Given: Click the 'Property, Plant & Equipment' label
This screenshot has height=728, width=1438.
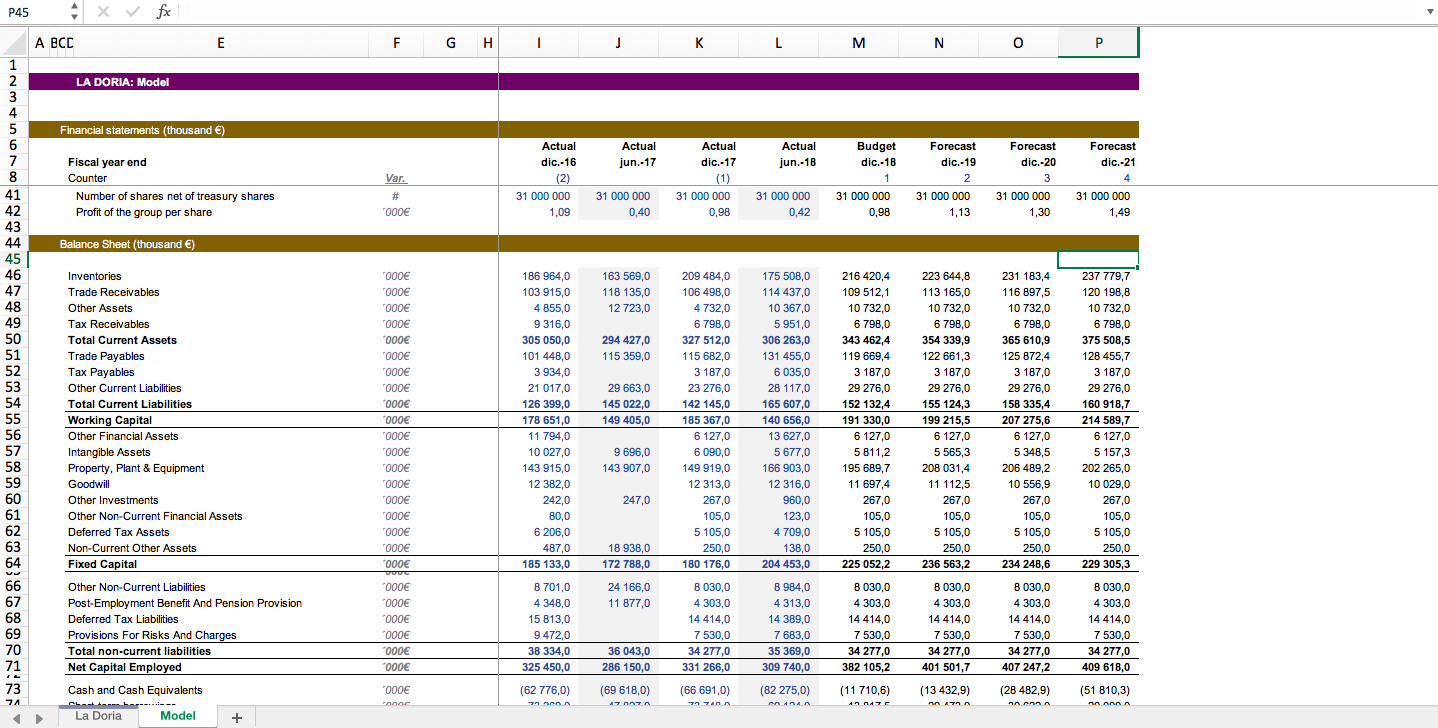Looking at the screenshot, I should [136, 468].
